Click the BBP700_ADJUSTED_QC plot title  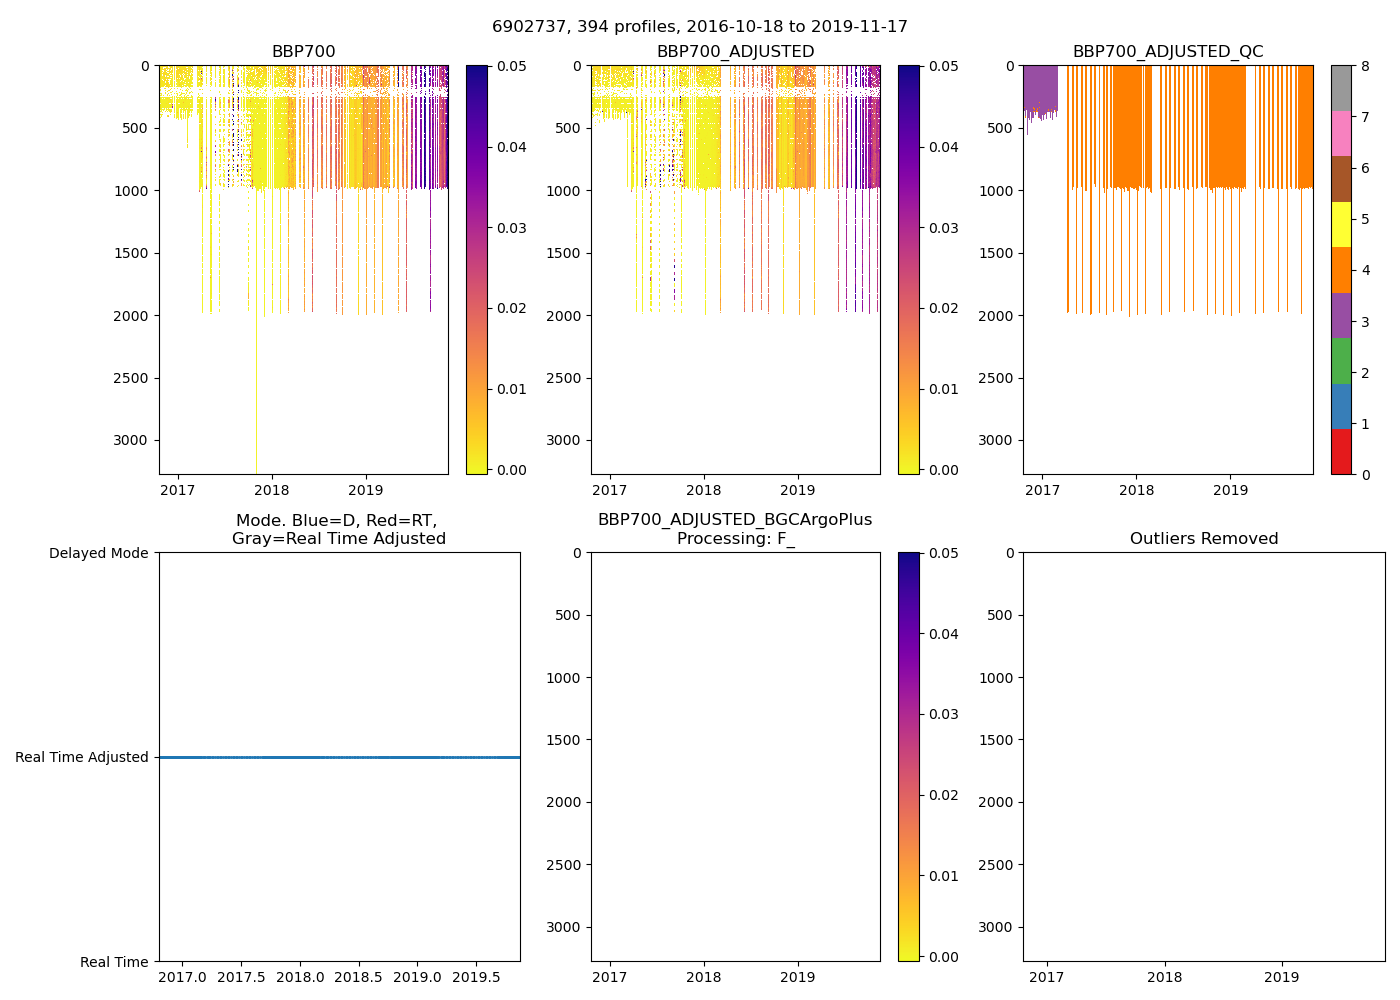tap(1167, 52)
